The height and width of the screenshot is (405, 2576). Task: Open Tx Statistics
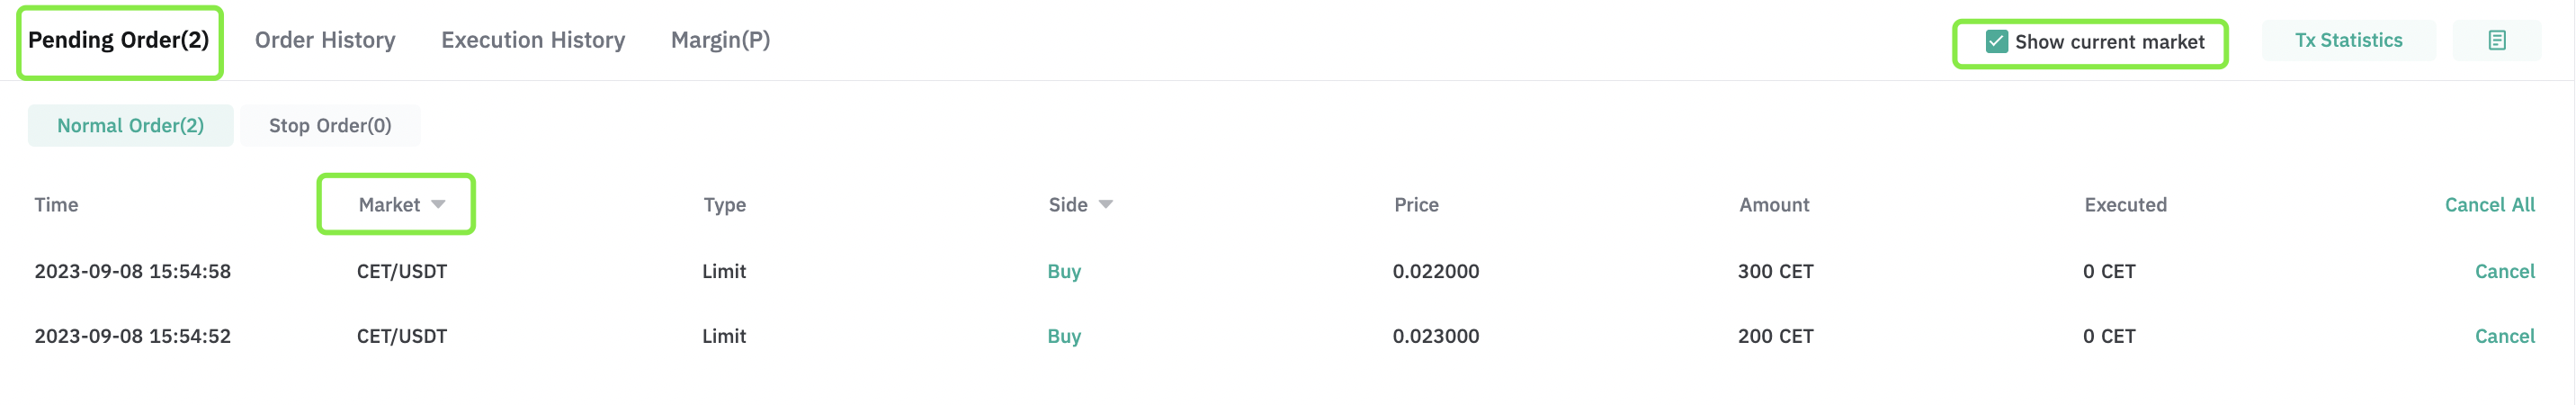pos(2348,40)
